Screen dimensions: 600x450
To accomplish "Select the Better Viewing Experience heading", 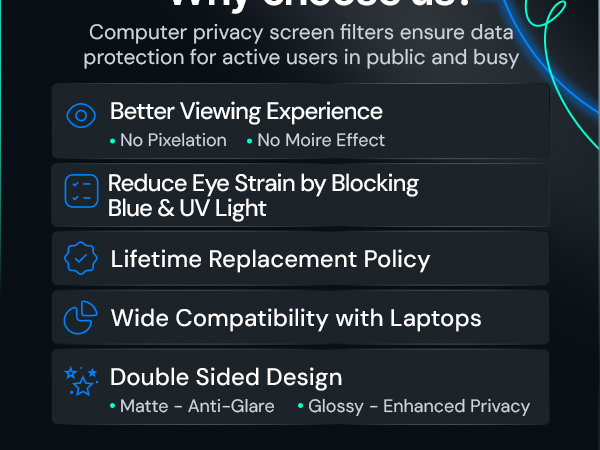I will (x=246, y=111).
